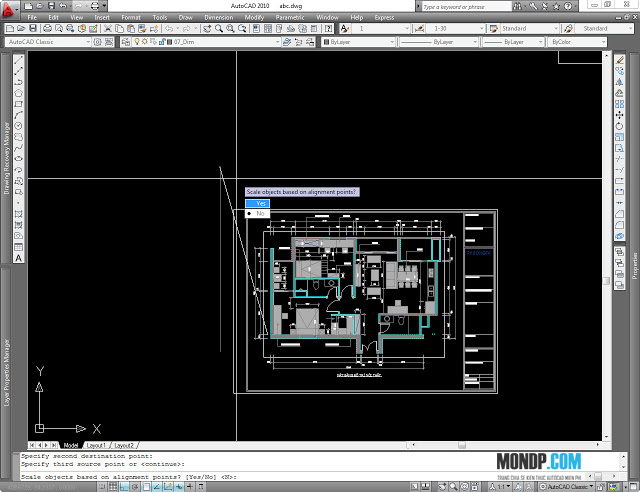Open the text style dropdown showing 1

[x=381, y=28]
